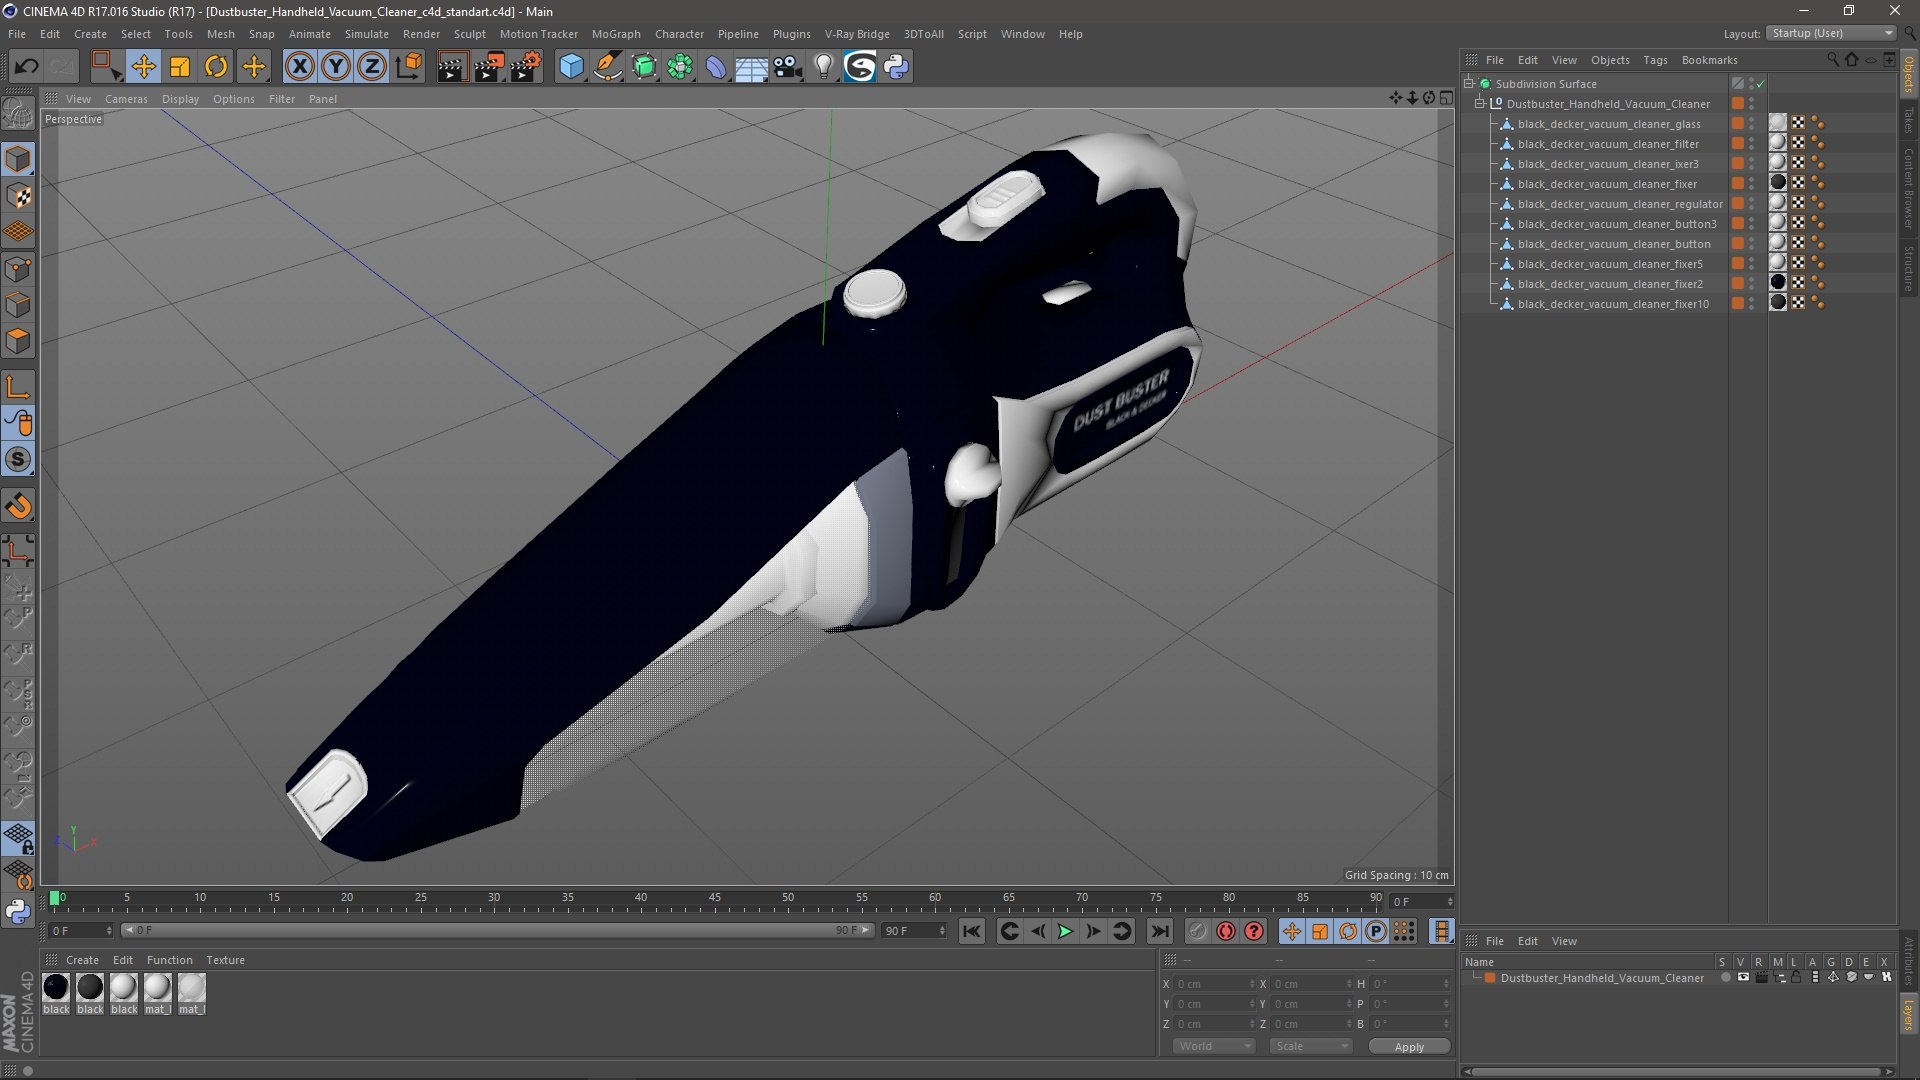Open the camera objects icon
This screenshot has width=1920, height=1080.
(x=788, y=67)
